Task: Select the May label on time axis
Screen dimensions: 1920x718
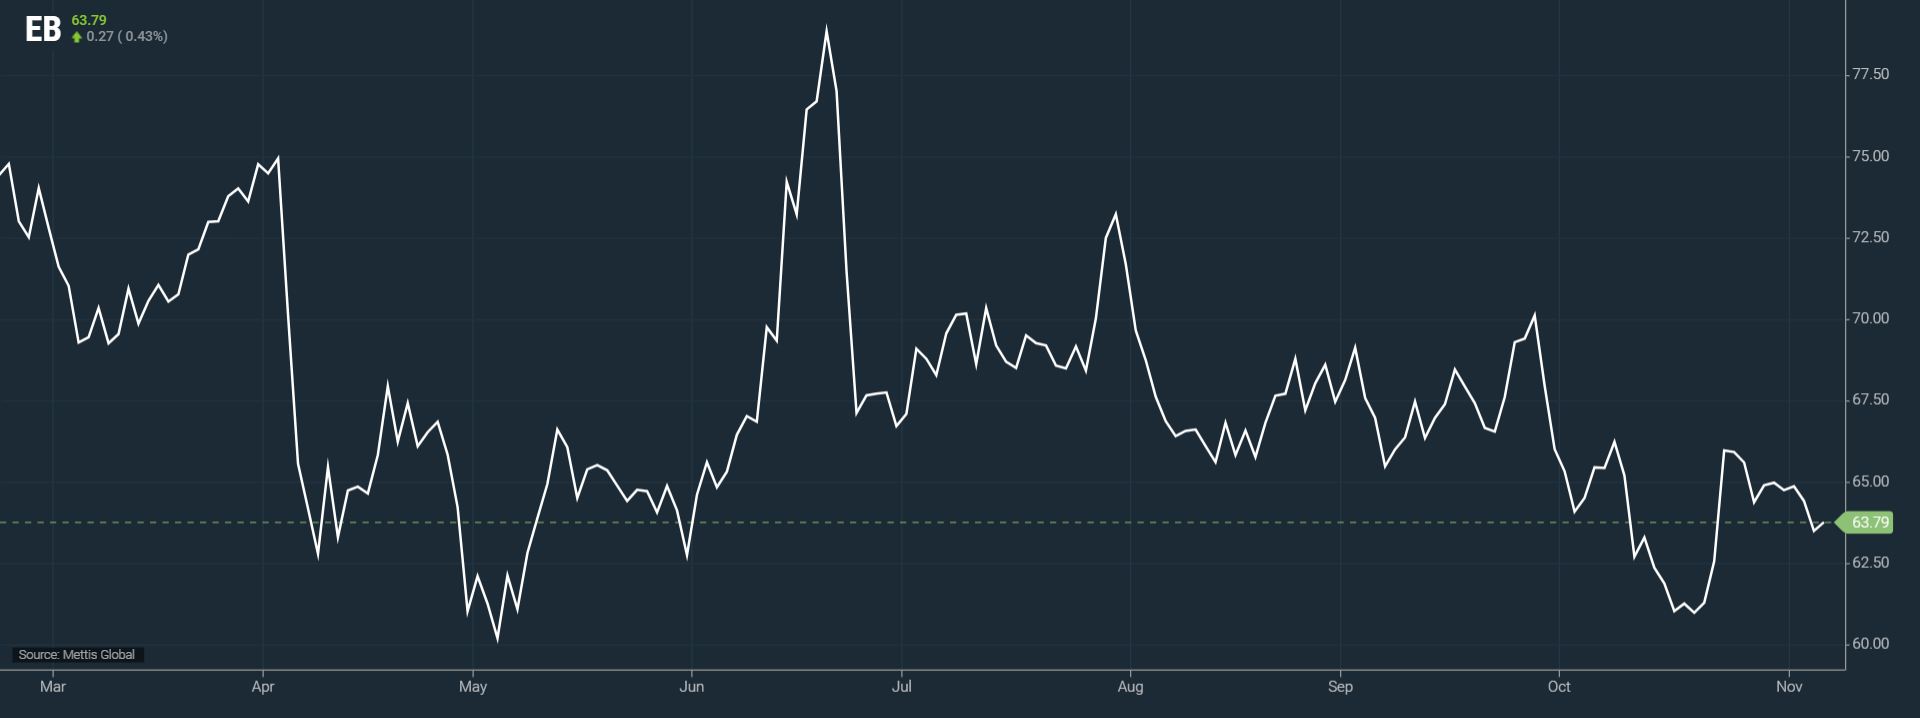Action: tap(473, 687)
